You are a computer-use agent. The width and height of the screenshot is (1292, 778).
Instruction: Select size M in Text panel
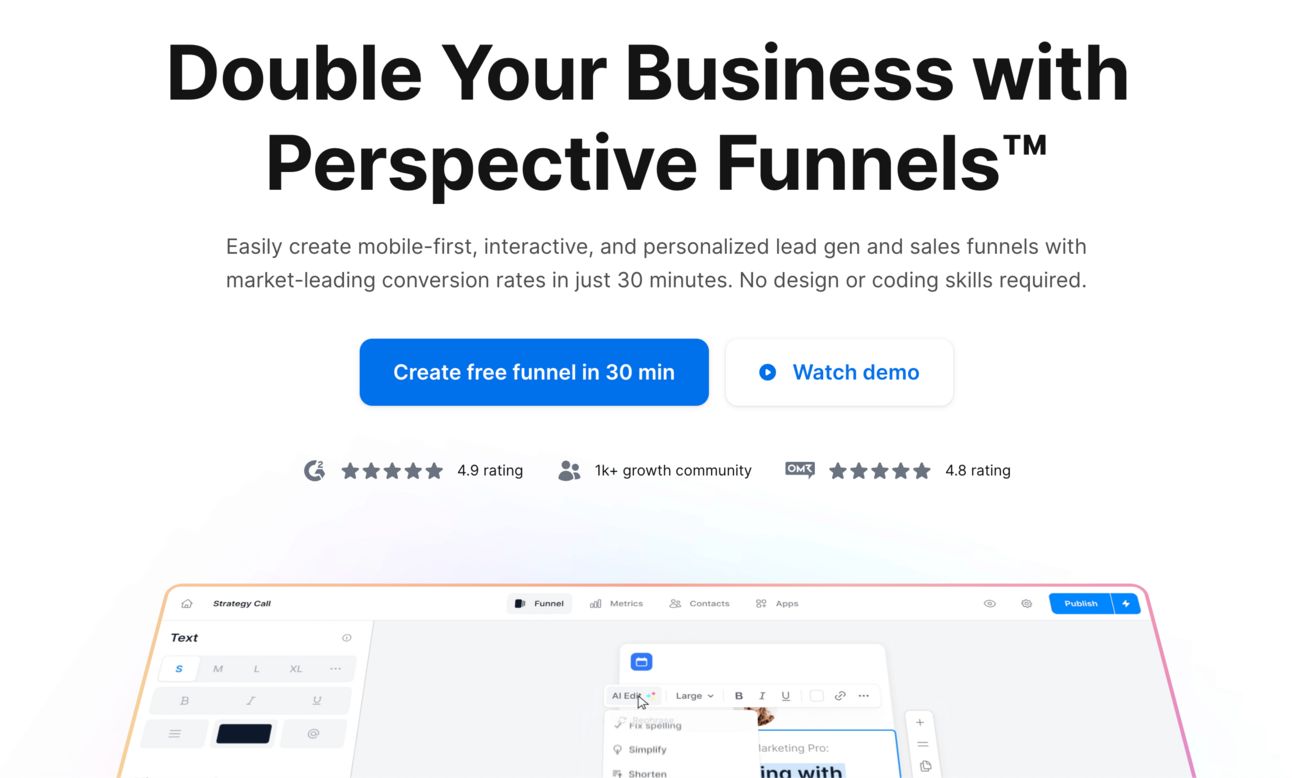(218, 669)
